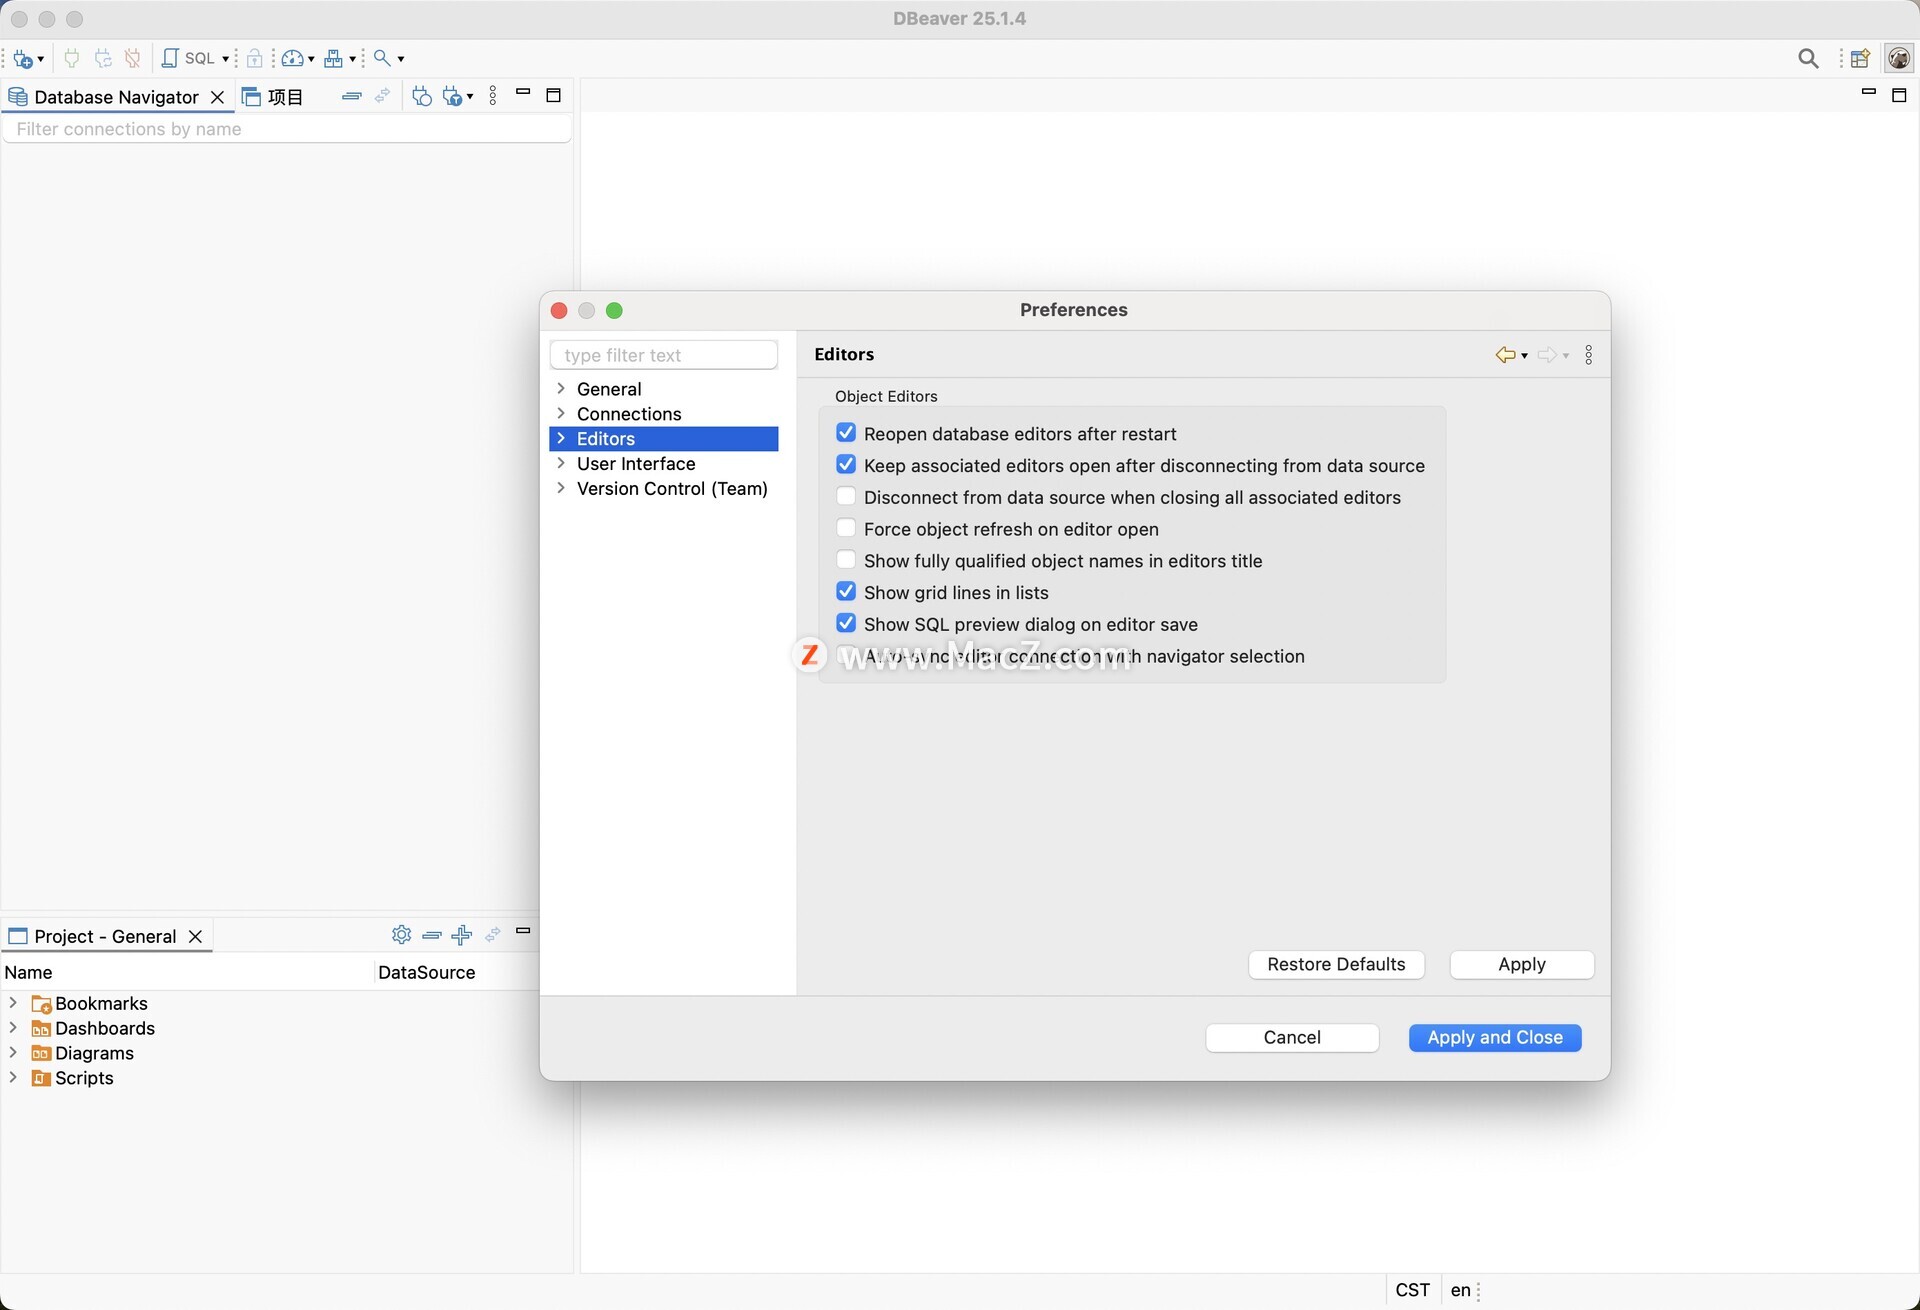The image size is (1920, 1310).
Task: Click the transaction lock icon in toolbar
Action: tap(255, 58)
